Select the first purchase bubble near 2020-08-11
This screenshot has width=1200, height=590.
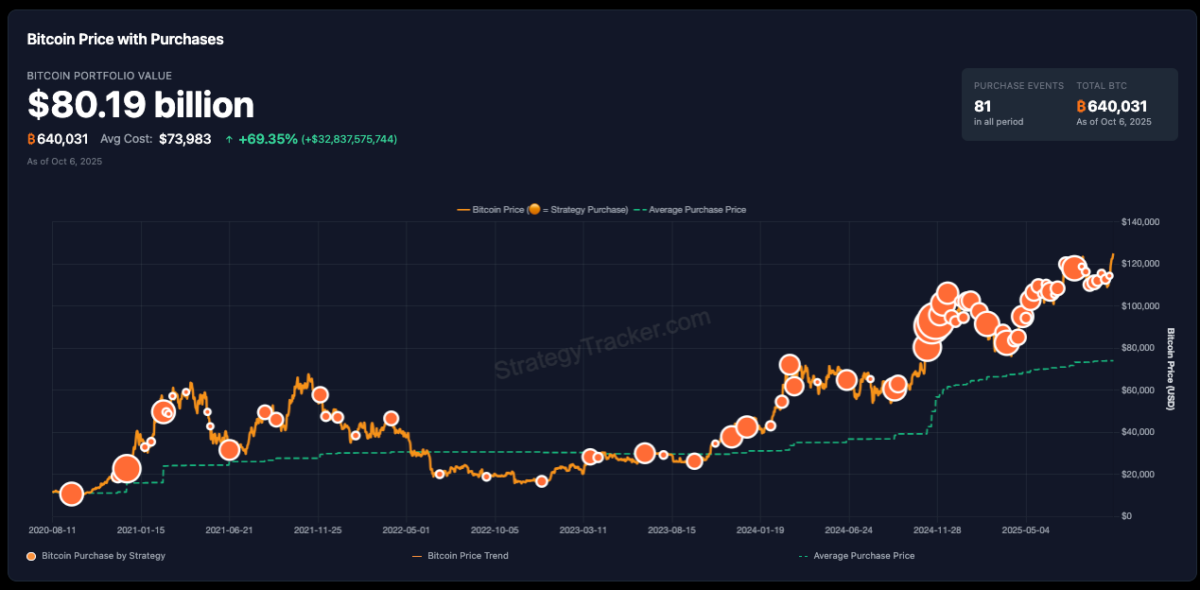pyautogui.click(x=71, y=493)
